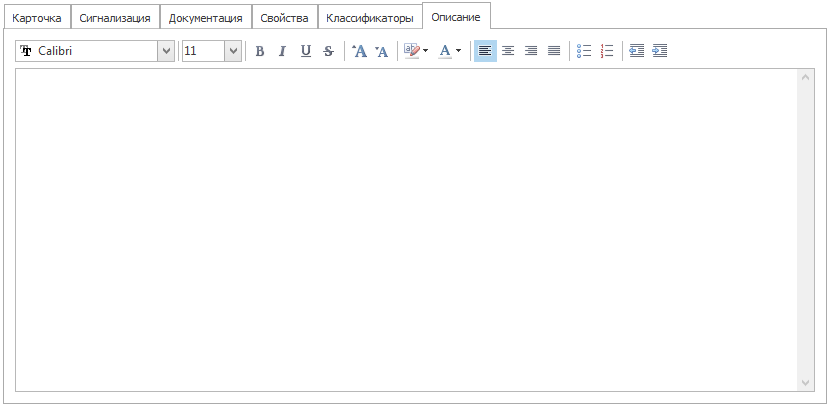The height and width of the screenshot is (407, 833).
Task: Align text right
Action: (x=531, y=51)
